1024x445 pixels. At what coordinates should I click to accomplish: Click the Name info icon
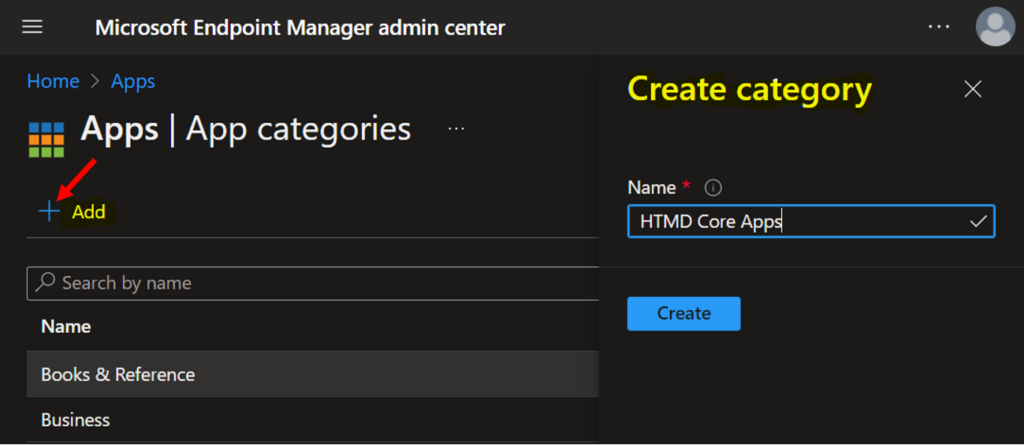coord(713,188)
